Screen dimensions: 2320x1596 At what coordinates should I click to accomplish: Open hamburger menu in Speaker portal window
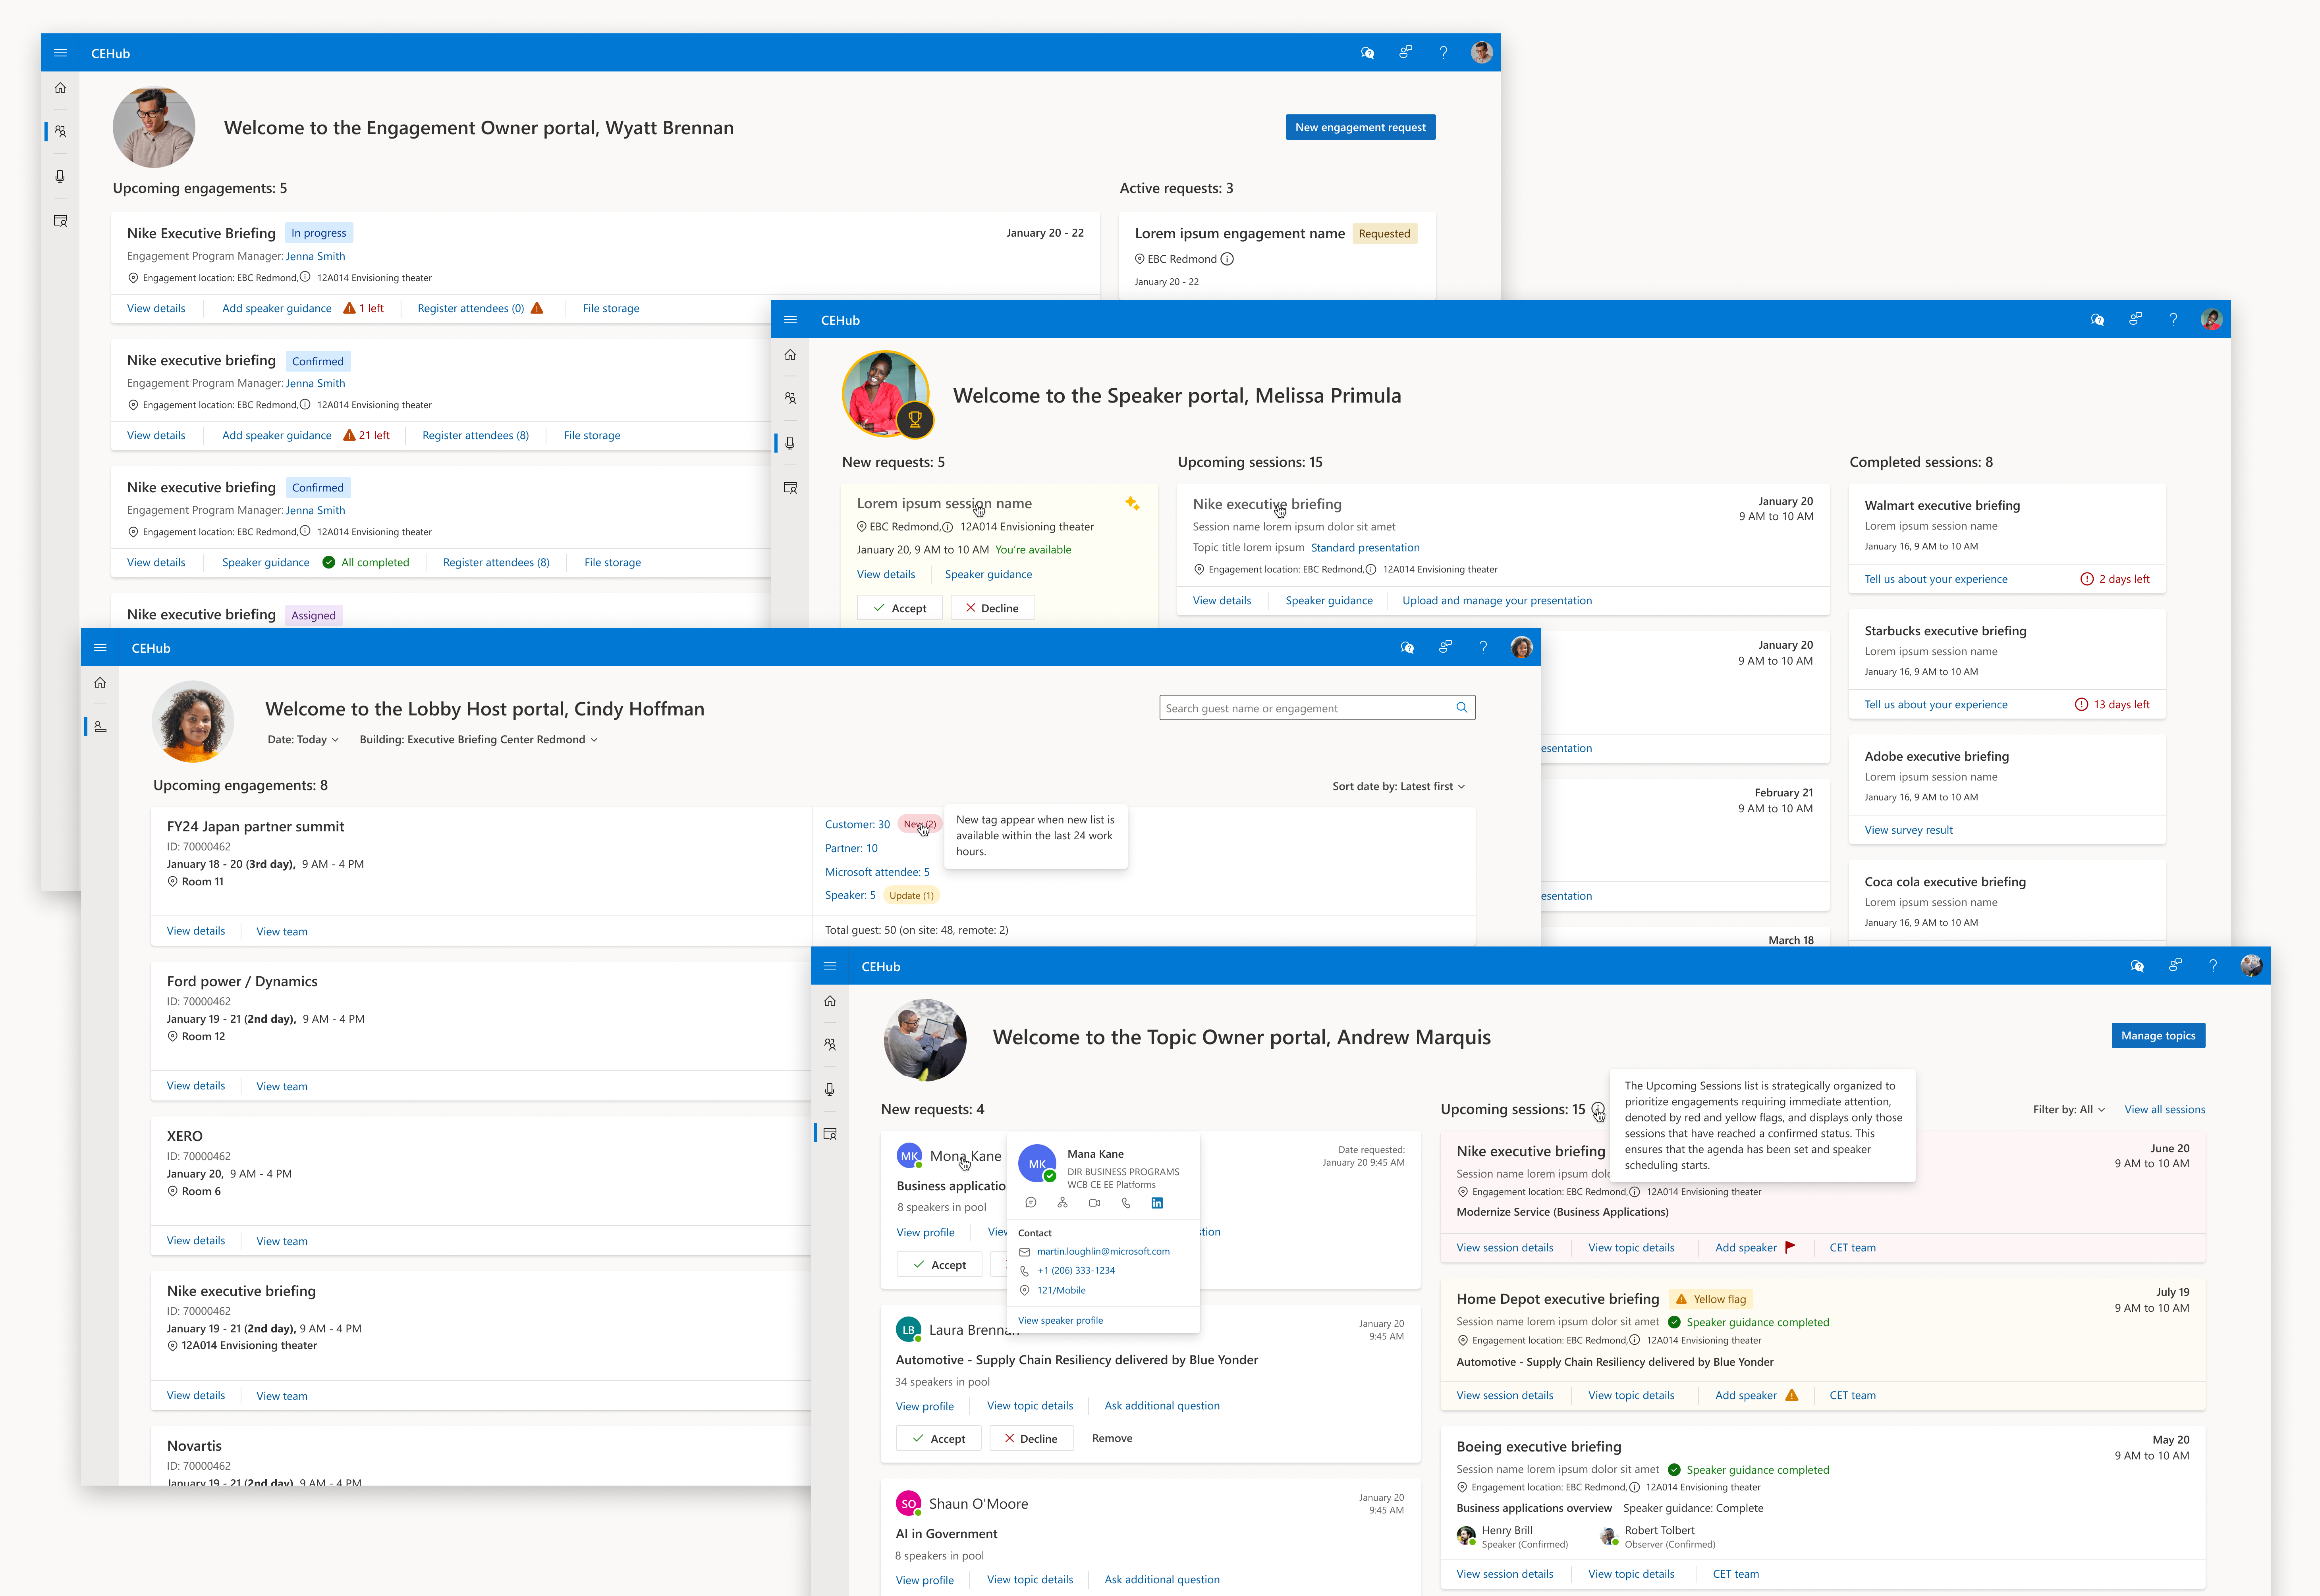click(x=790, y=320)
